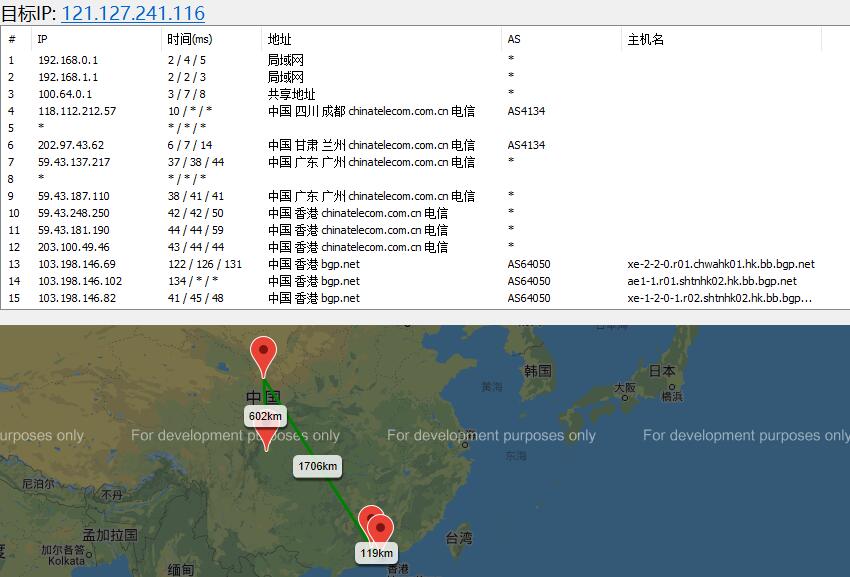Select IP 100.64.0.1 in hop 3
Image resolution: width=850 pixels, height=577 pixels.
pyautogui.click(x=65, y=94)
